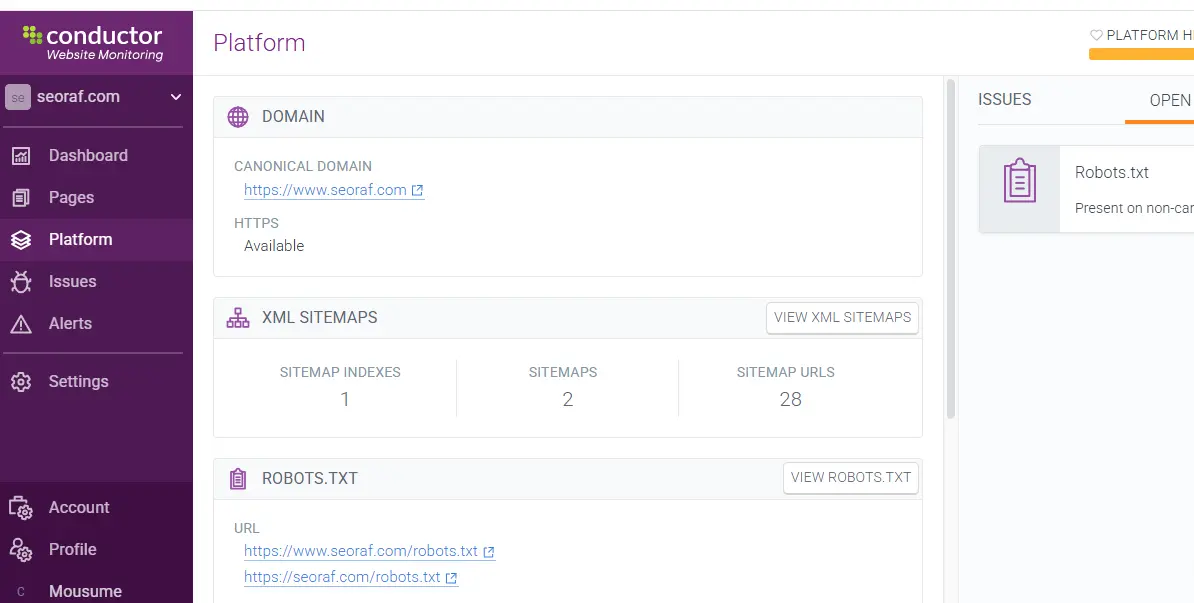
Task: Click the Robots.txt clipboard icon in panel header
Action: (238, 479)
